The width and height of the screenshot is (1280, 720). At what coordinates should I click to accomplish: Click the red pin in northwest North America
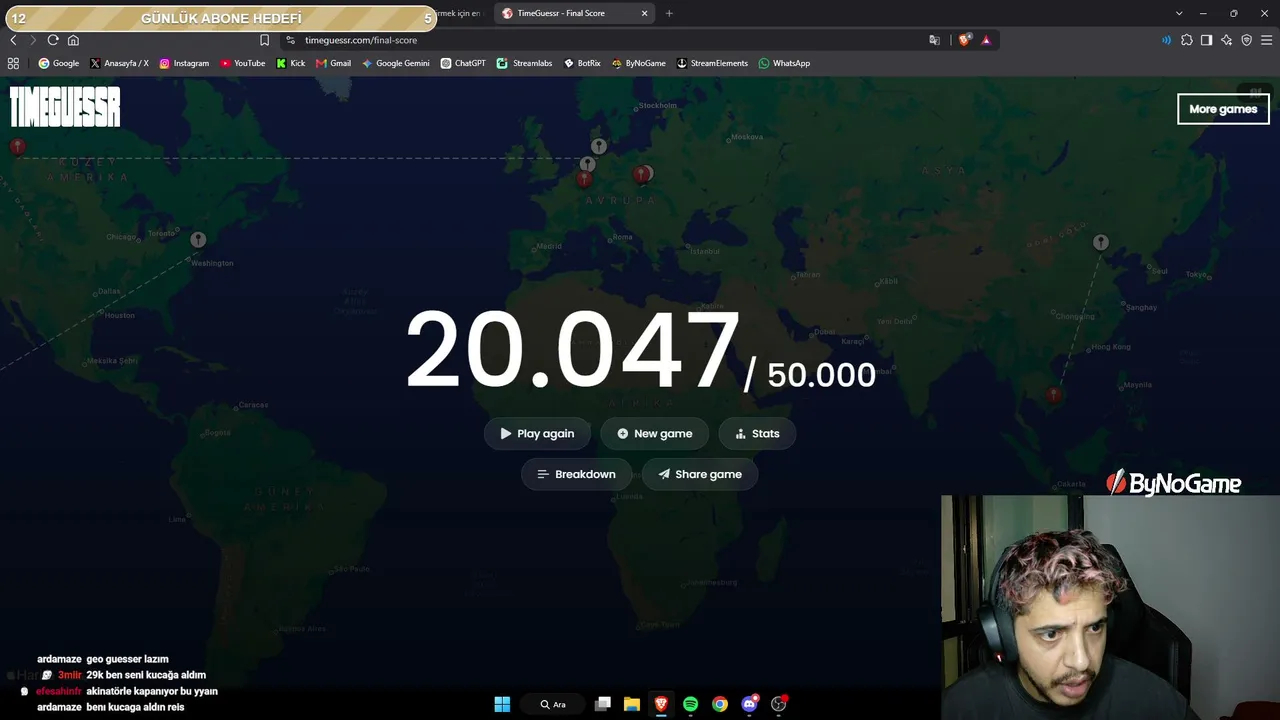pos(17,147)
